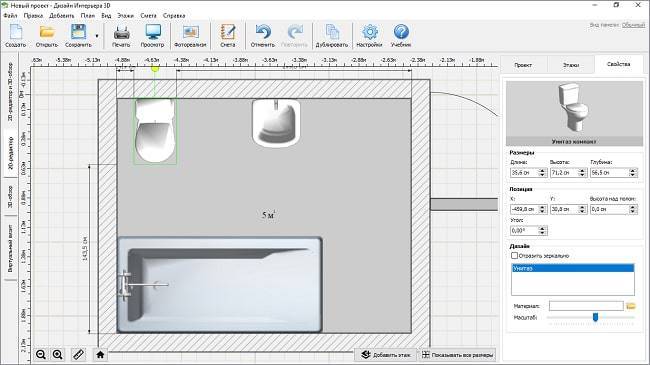This screenshot has height=365, width=650.
Task: Click the Масштаб slider handle
Action: 595,317
